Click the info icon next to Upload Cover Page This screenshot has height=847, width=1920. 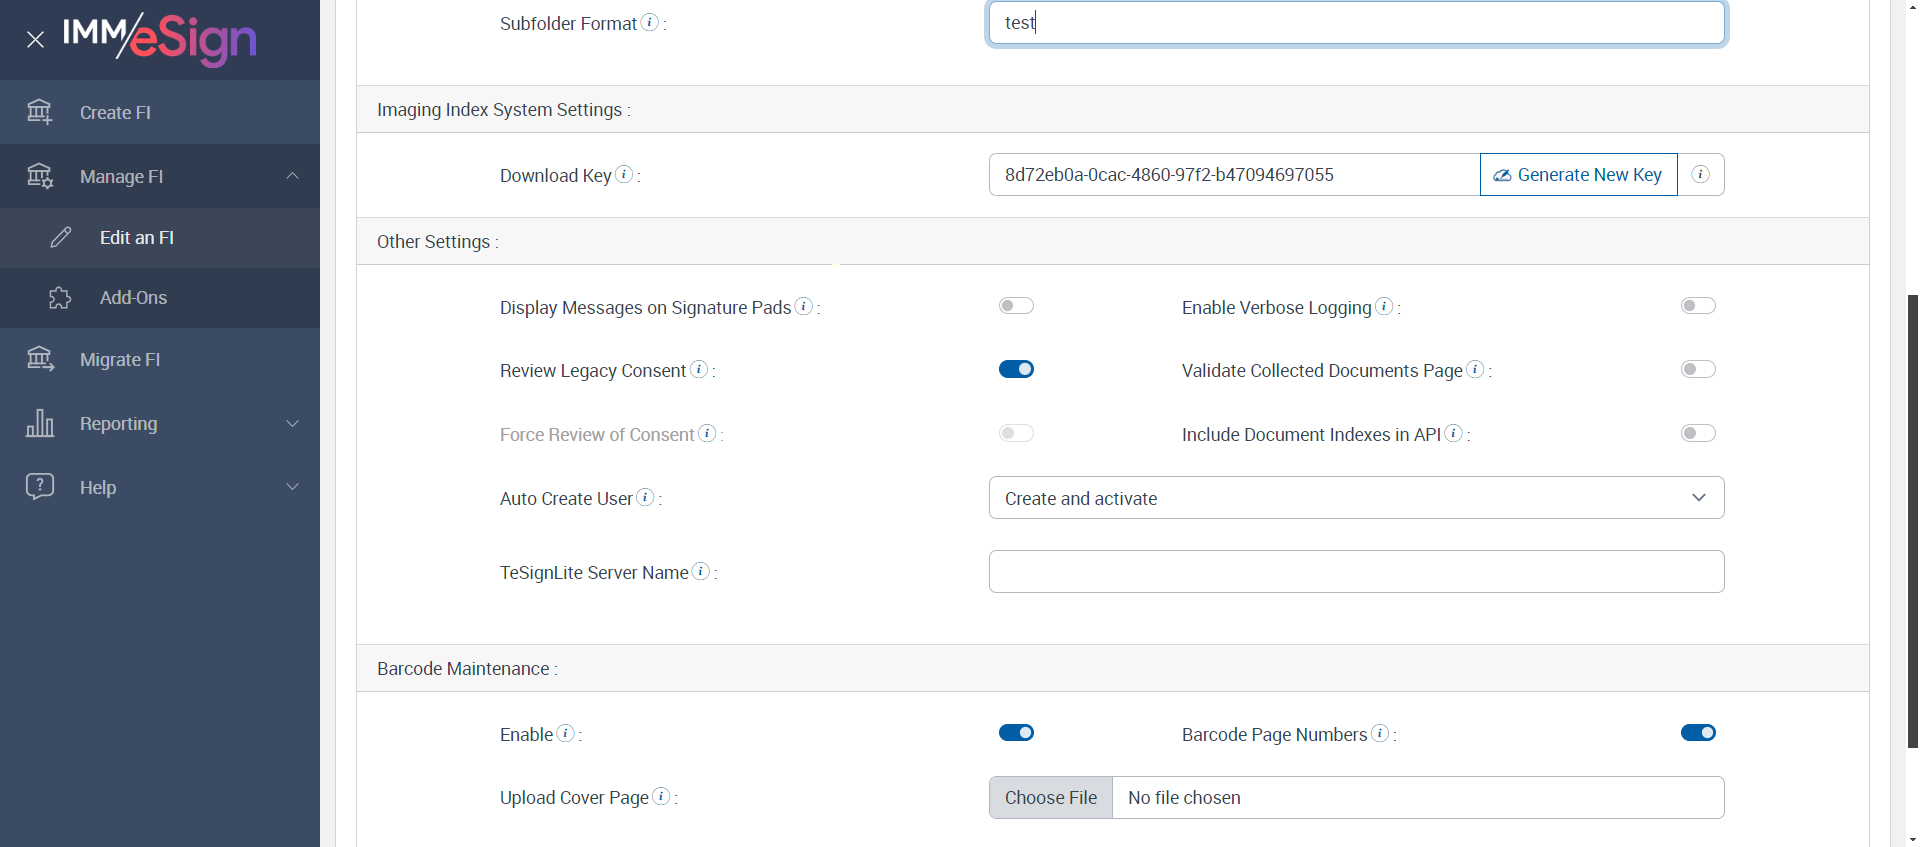point(661,796)
